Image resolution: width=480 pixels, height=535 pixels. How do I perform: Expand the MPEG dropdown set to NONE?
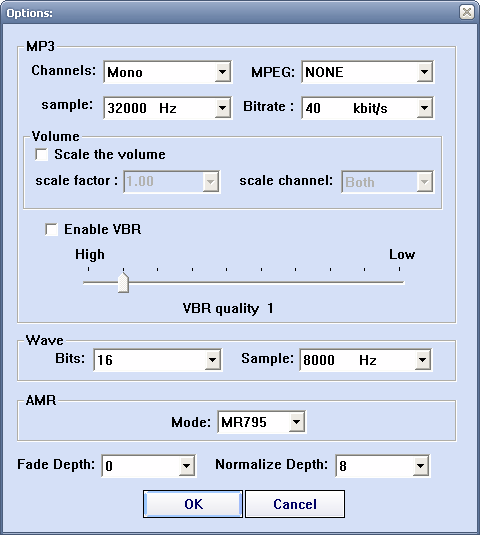[367, 72]
